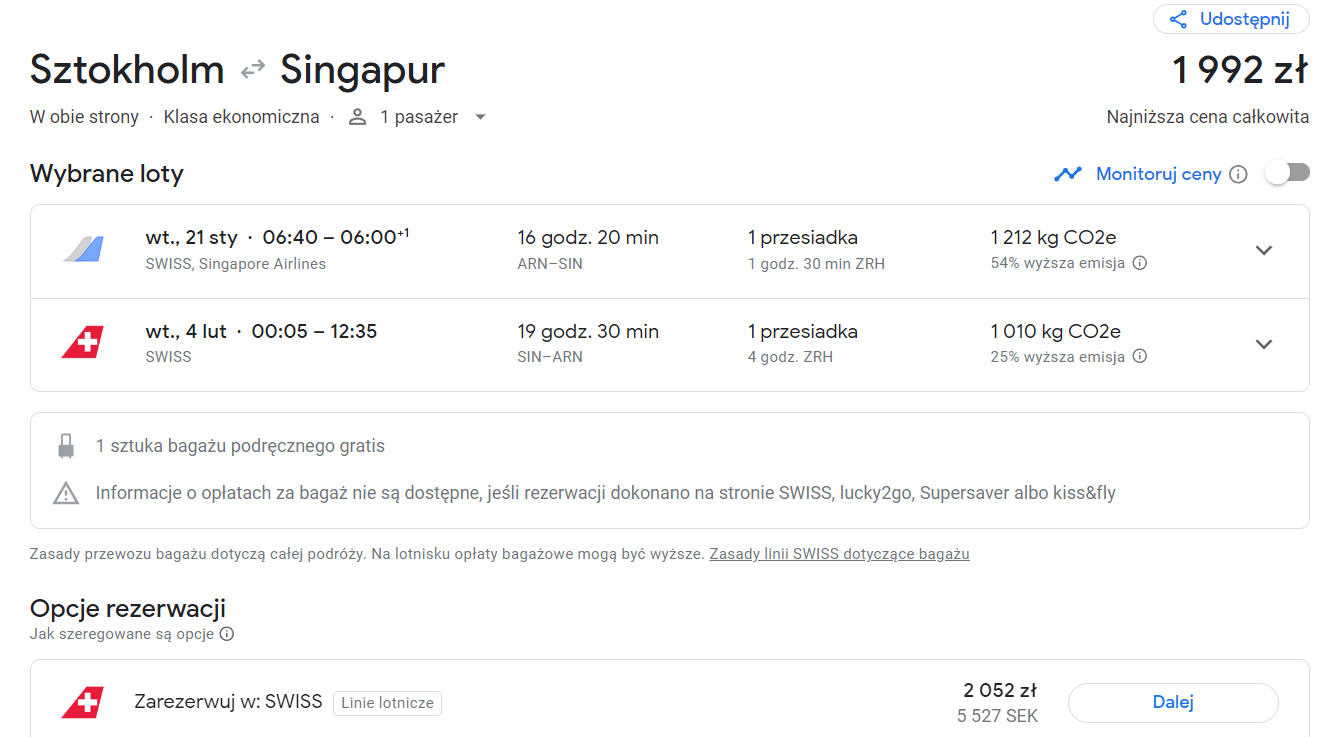Click the round-trip arrows between cities
Image resolution: width=1340 pixels, height=737 pixels.
coord(252,70)
